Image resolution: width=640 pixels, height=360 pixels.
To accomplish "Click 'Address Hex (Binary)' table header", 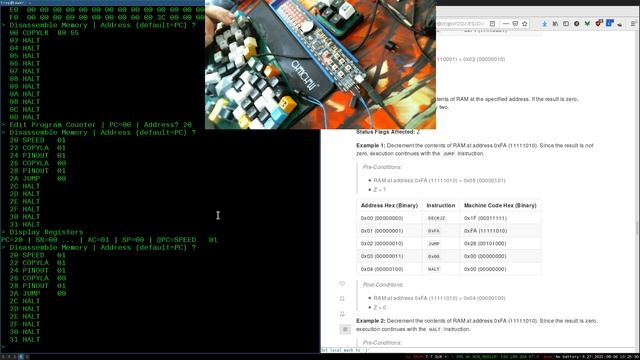I will (389, 205).
